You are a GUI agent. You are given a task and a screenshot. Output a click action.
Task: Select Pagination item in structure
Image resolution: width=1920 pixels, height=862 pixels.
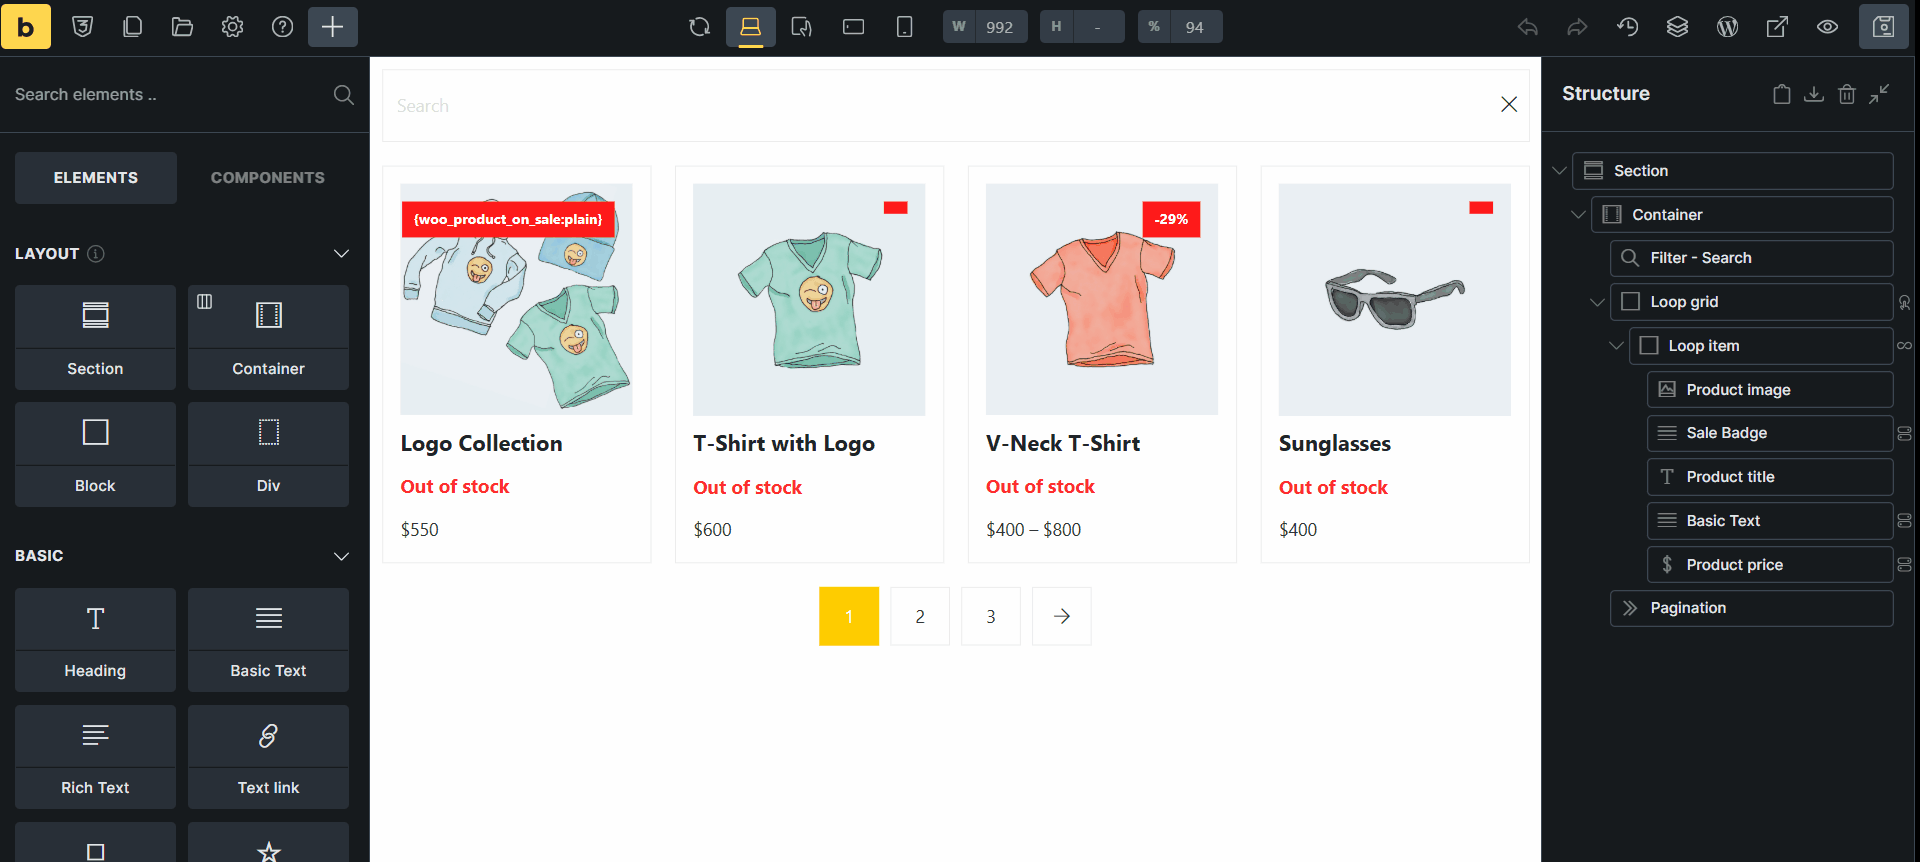point(1752,608)
